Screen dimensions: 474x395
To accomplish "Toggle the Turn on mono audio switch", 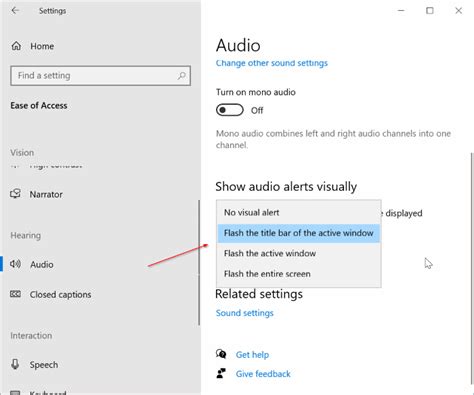I will (x=230, y=110).
